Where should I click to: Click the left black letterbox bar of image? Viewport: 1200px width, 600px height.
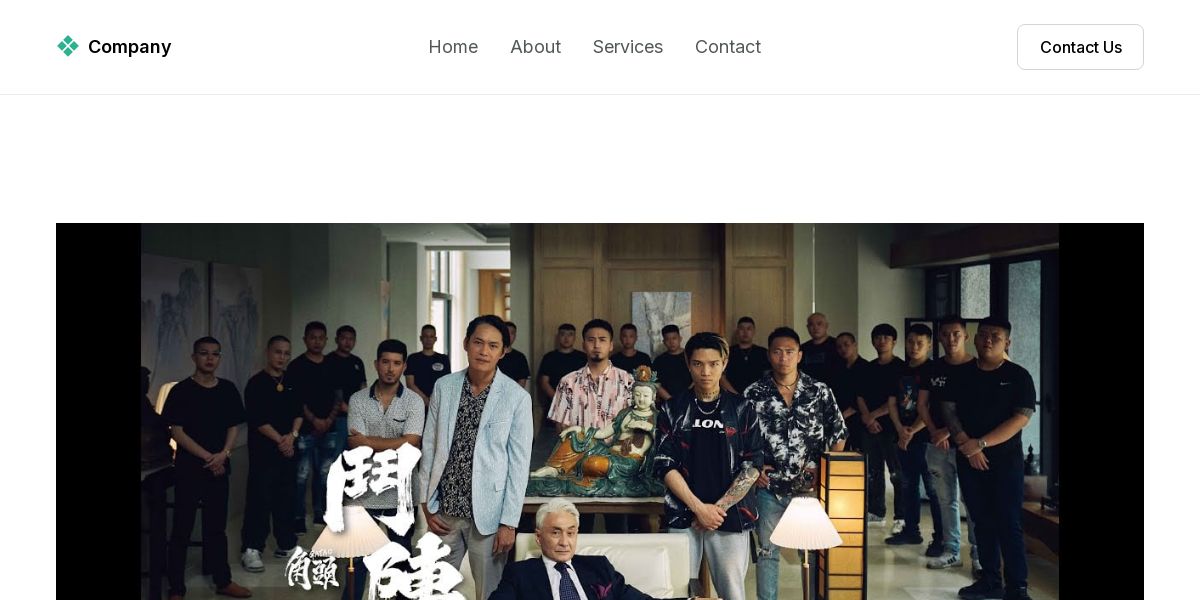[x=98, y=411]
